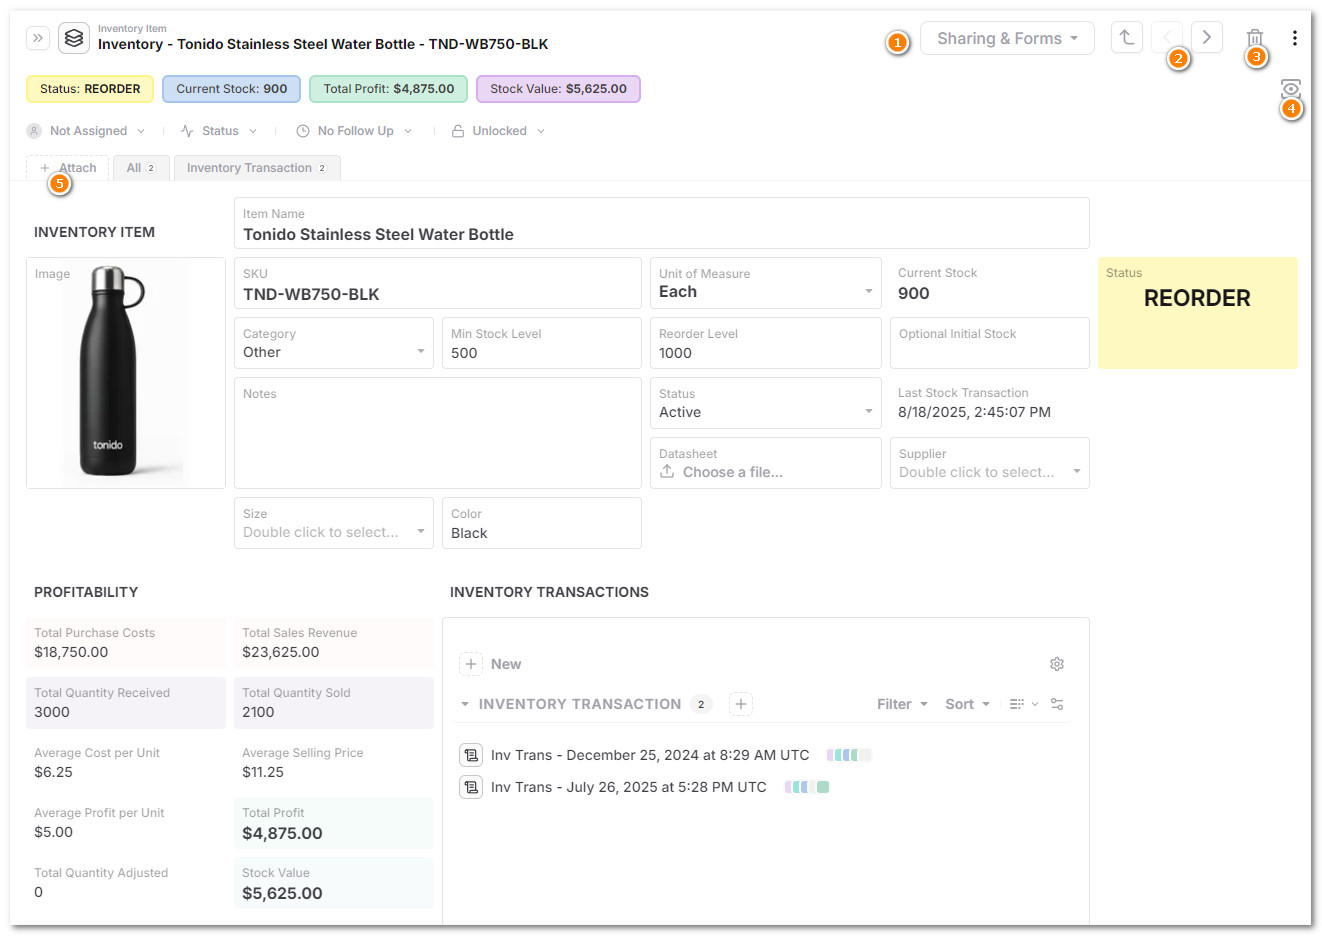Click New to add inventory transaction
This screenshot has height=936, width=1322.
tap(491, 664)
